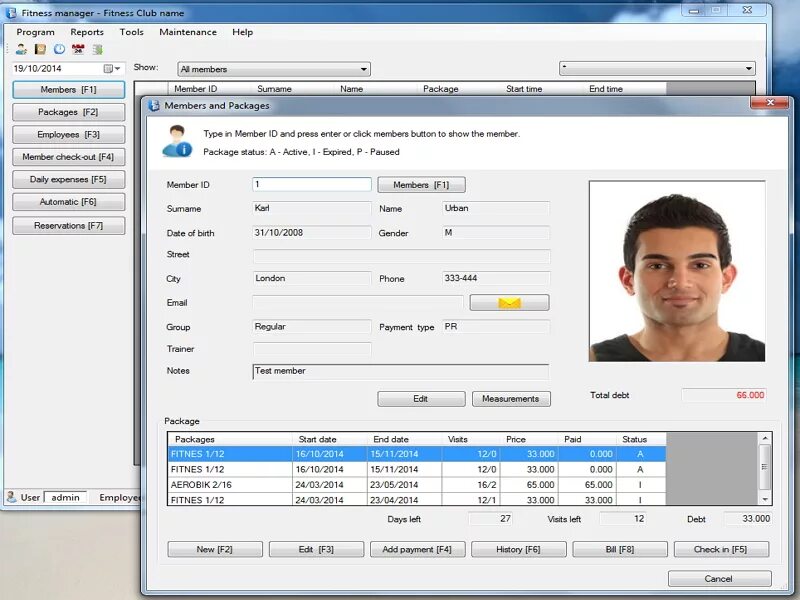
Task: Click the blue clock toolbar icon
Action: 60,49
